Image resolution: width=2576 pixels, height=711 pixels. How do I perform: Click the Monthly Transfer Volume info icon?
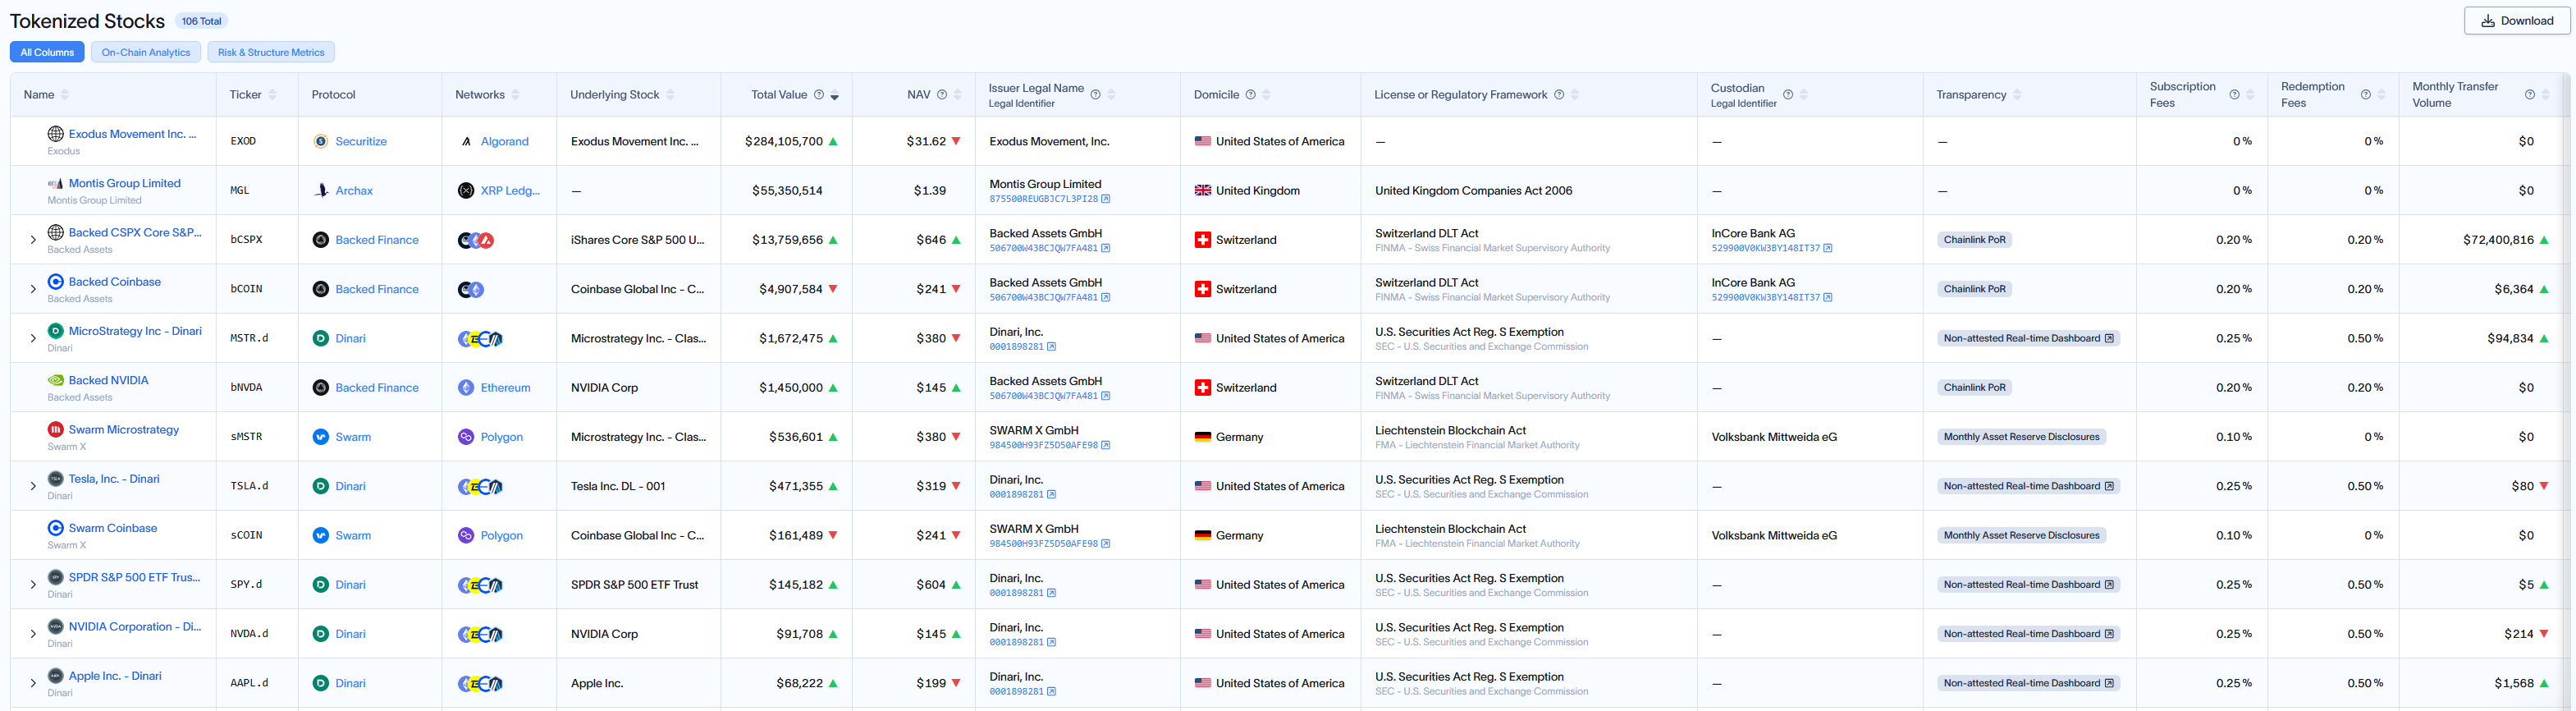click(x=2530, y=95)
